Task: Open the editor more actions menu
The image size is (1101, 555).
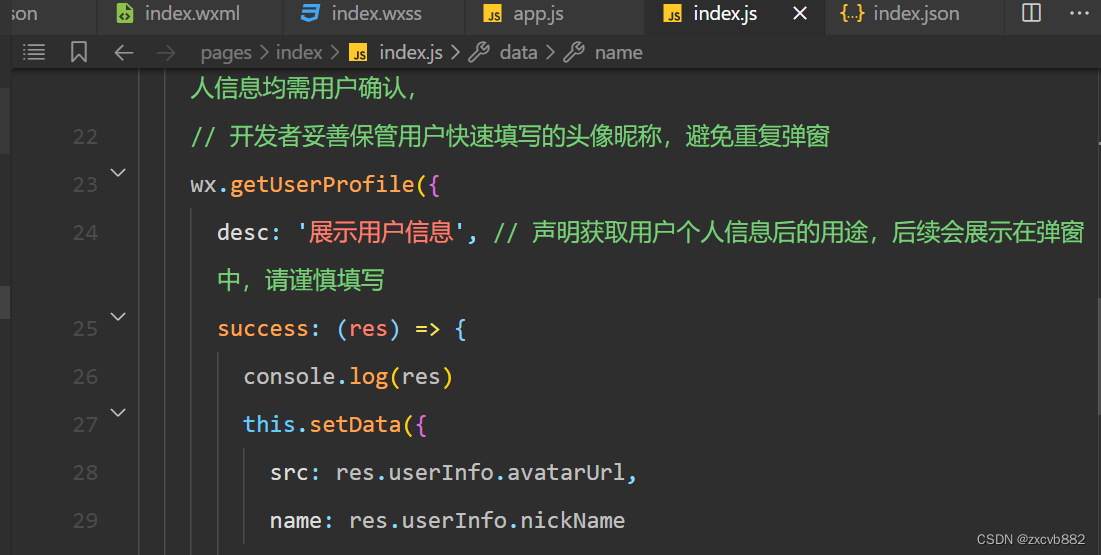Action: tap(1079, 13)
